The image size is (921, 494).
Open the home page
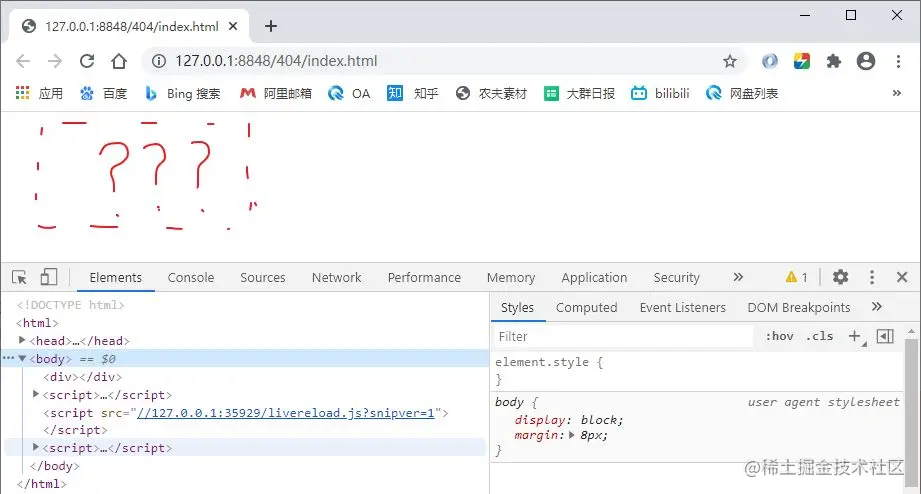click(119, 61)
